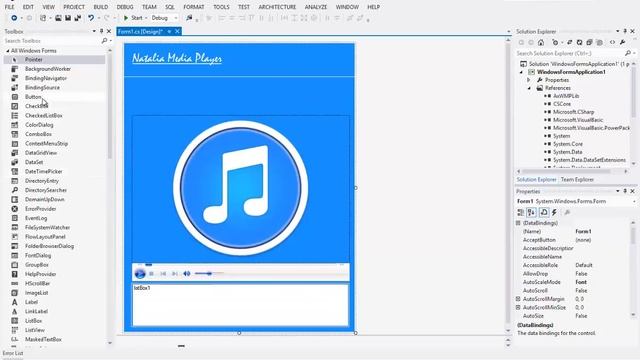Click the Navigate Backward toolbar icon
This screenshot has height=360, width=640.
pyautogui.click(x=14, y=18)
